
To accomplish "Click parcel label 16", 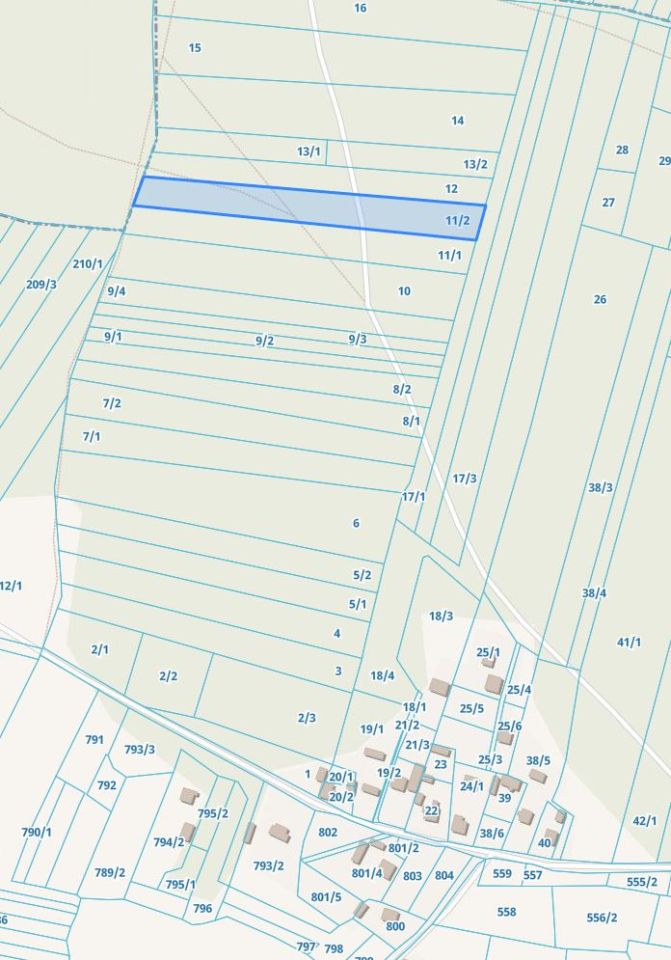I will coord(360,8).
